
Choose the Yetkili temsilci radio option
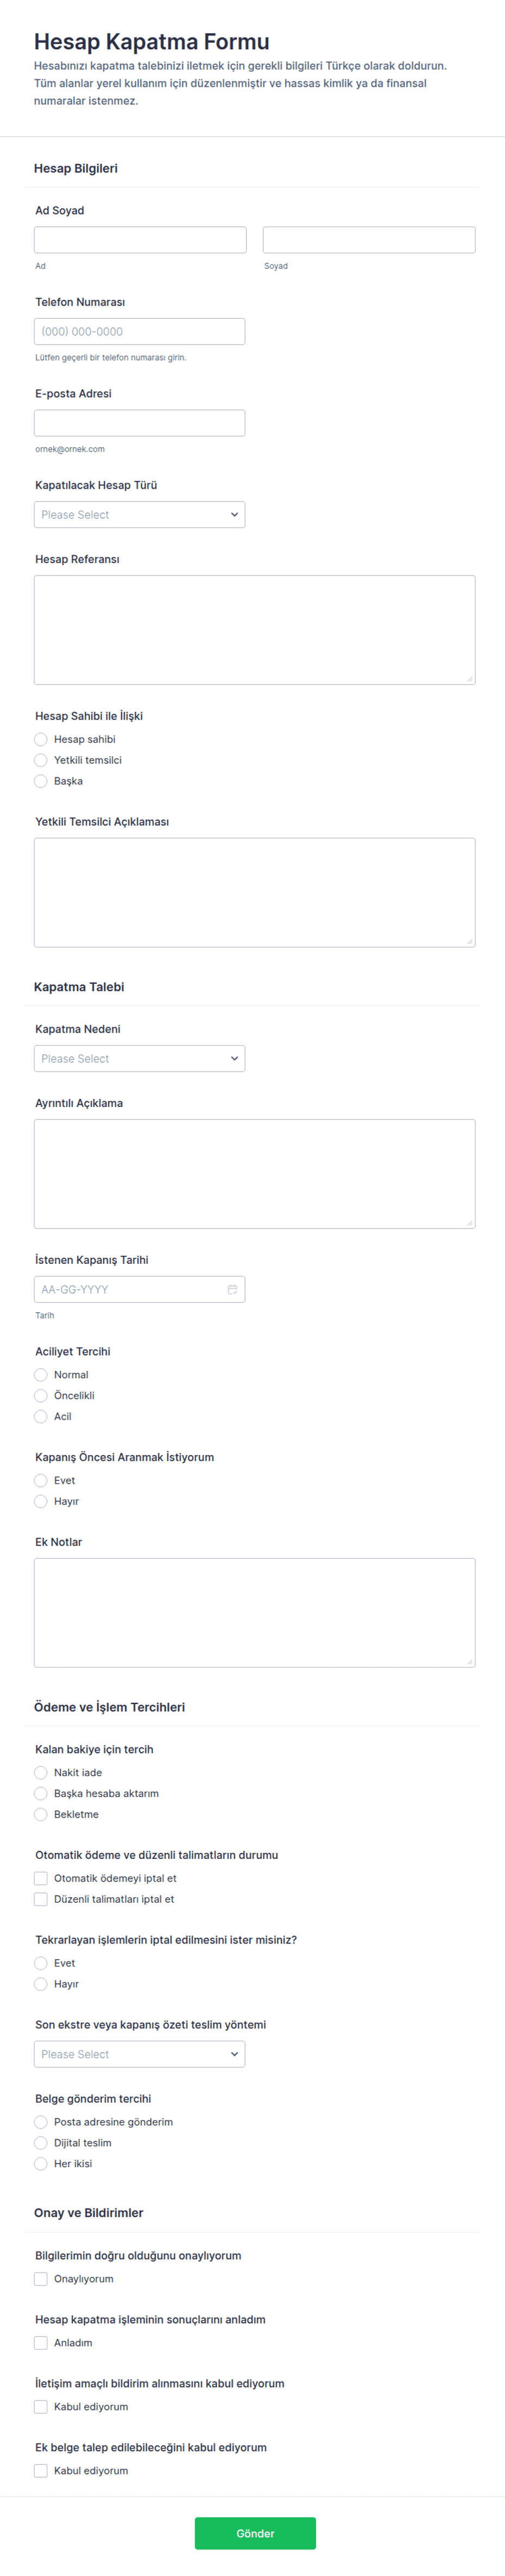(41, 760)
